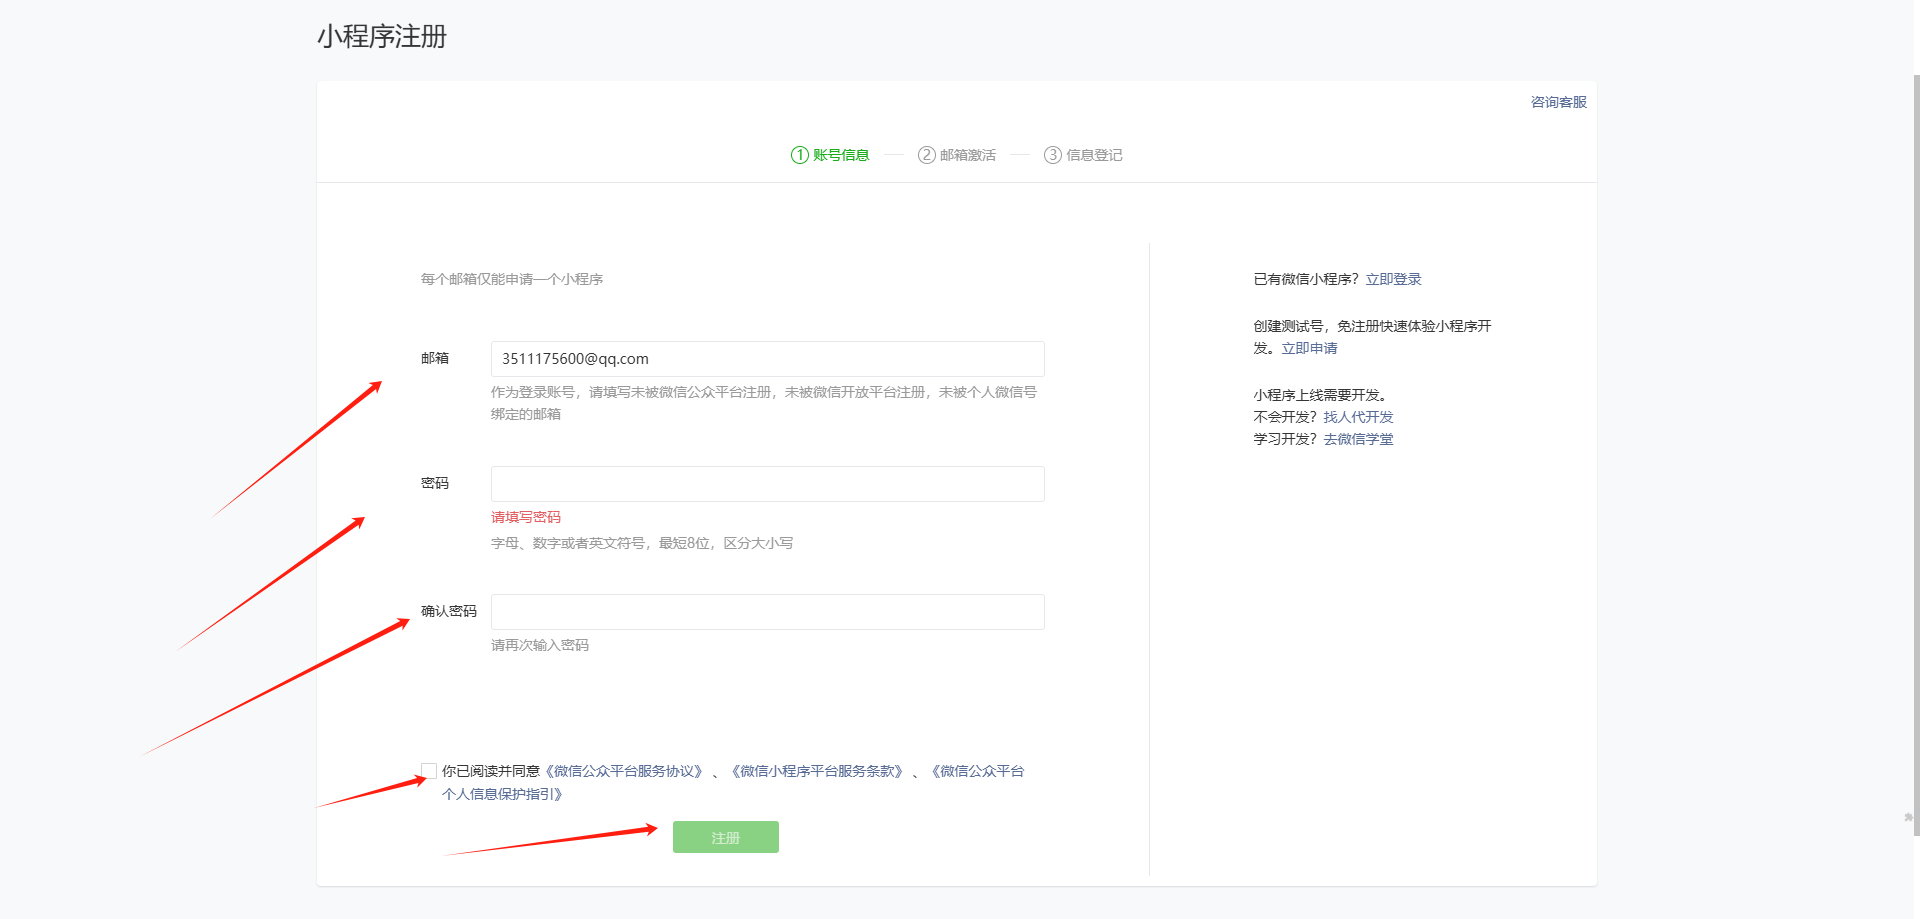Image resolution: width=1920 pixels, height=919 pixels.
Task: Select the 确认密码 confirm password field
Action: (767, 612)
